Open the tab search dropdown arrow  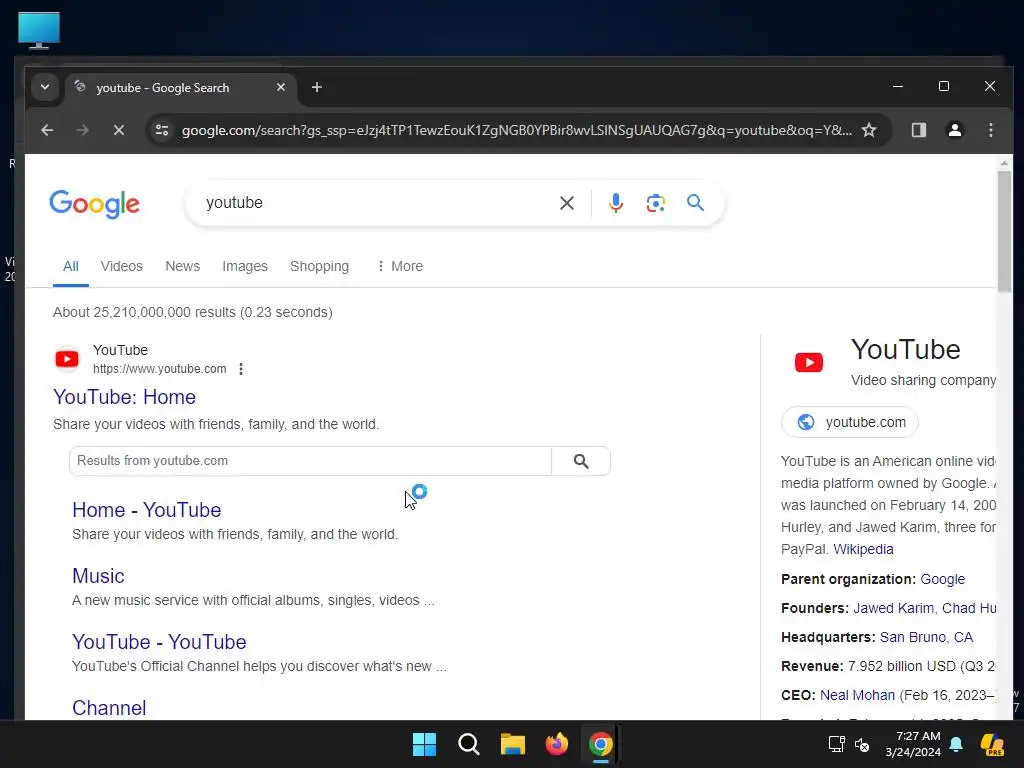point(44,87)
